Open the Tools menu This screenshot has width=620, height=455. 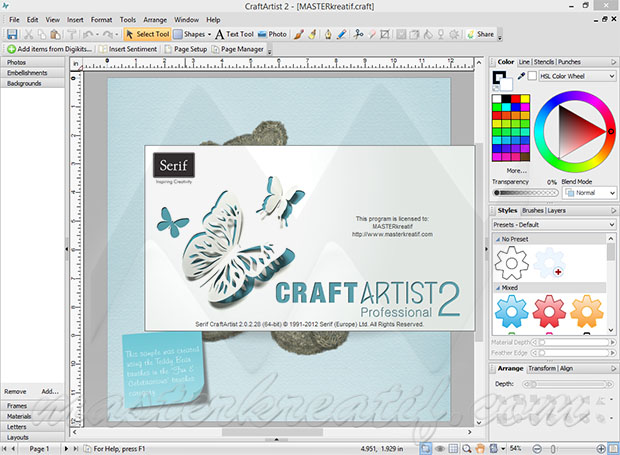point(128,20)
